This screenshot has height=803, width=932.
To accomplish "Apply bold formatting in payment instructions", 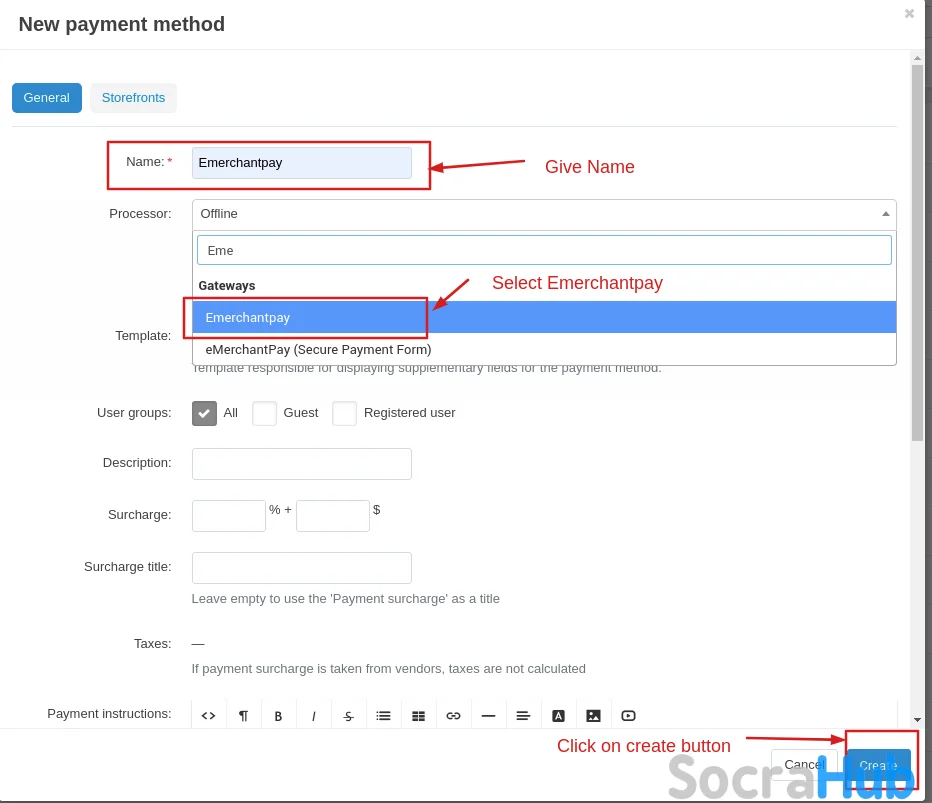I will pyautogui.click(x=278, y=715).
